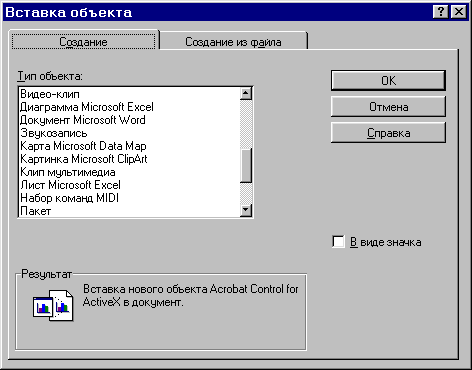
Task: Click the question mark help button
Action: [x=440, y=12]
